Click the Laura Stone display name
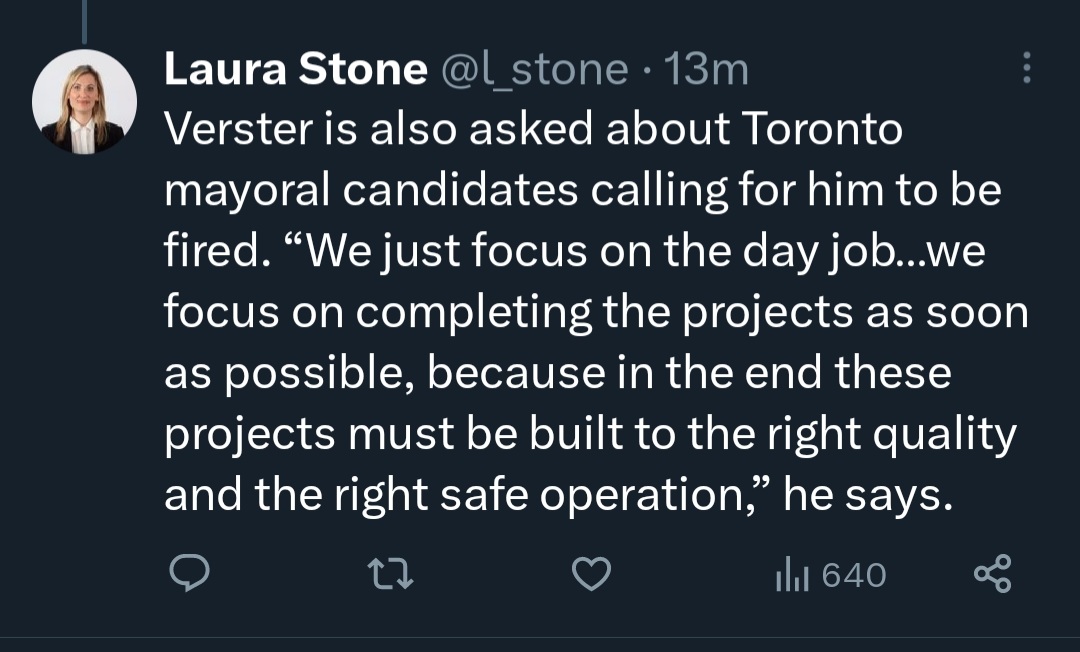The image size is (1080, 652). point(294,69)
